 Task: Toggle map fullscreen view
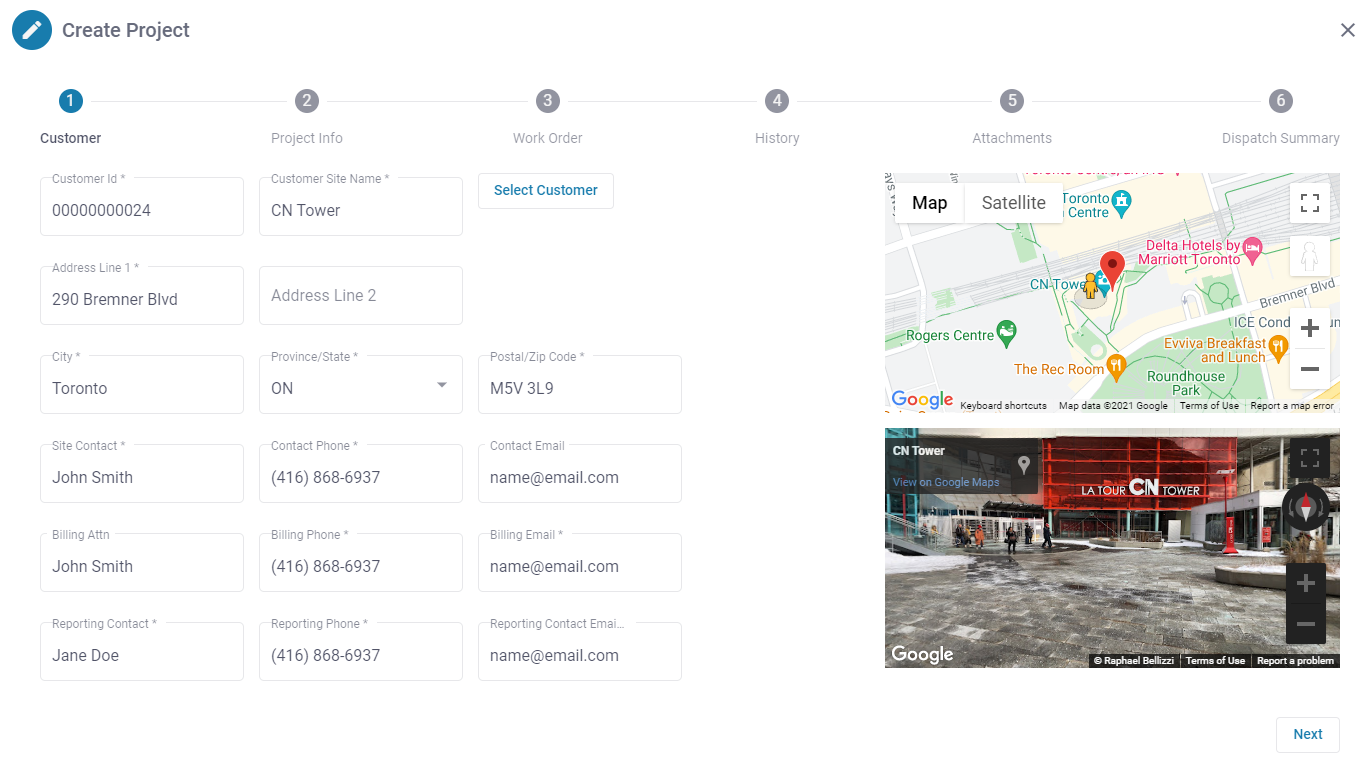[x=1310, y=203]
